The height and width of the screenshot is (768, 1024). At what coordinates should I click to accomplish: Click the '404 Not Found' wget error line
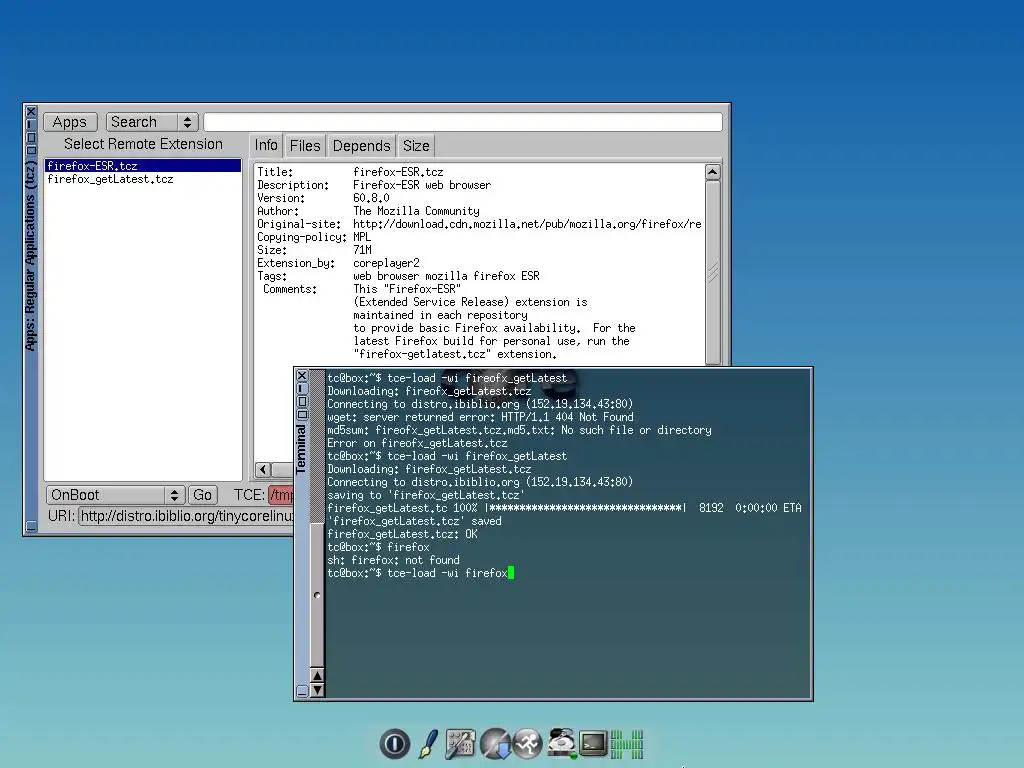point(480,417)
